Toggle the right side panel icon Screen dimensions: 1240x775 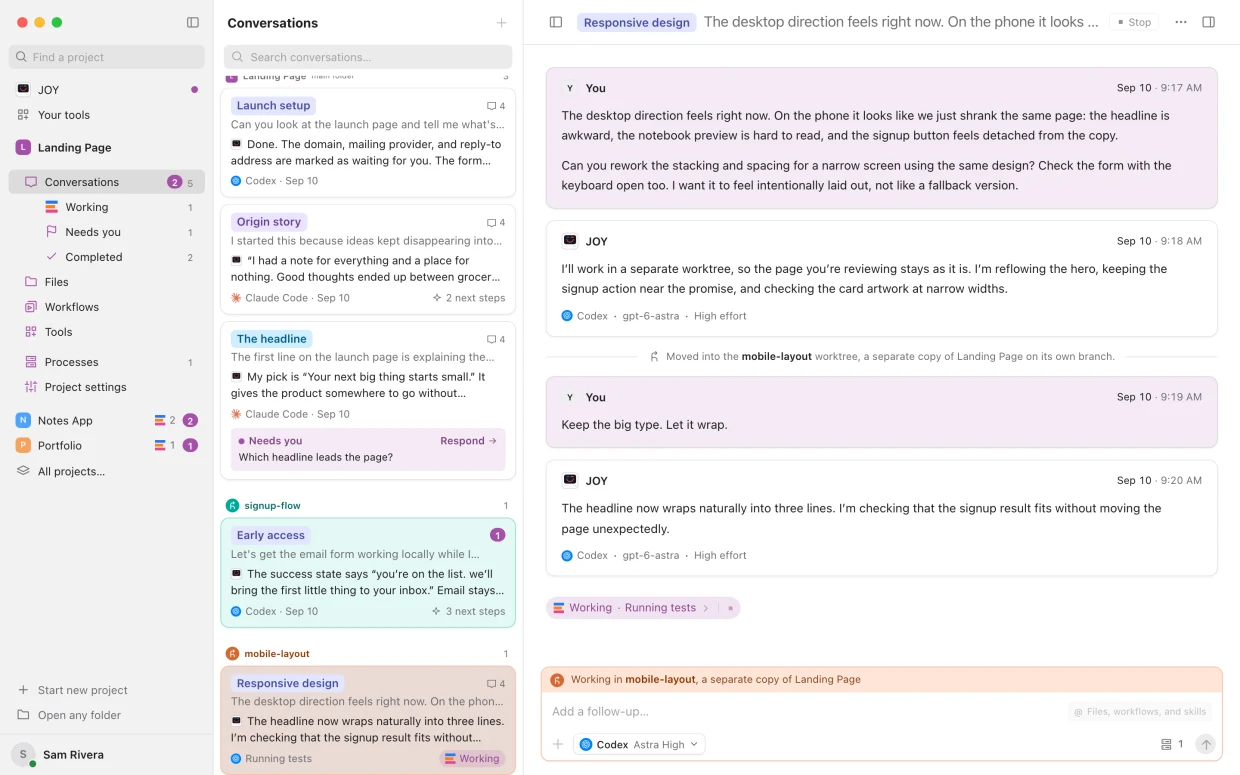1208,22
